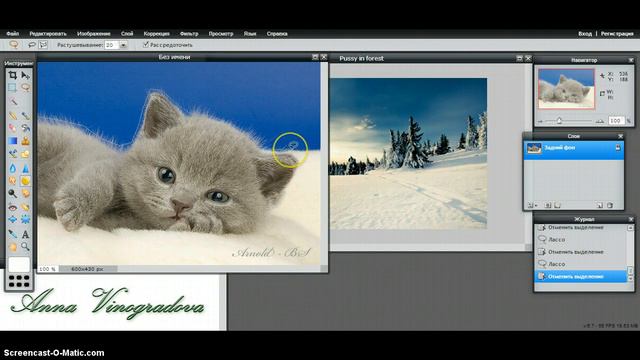640x360 pixels.
Task: Select the Brush tool
Action: 25,116
